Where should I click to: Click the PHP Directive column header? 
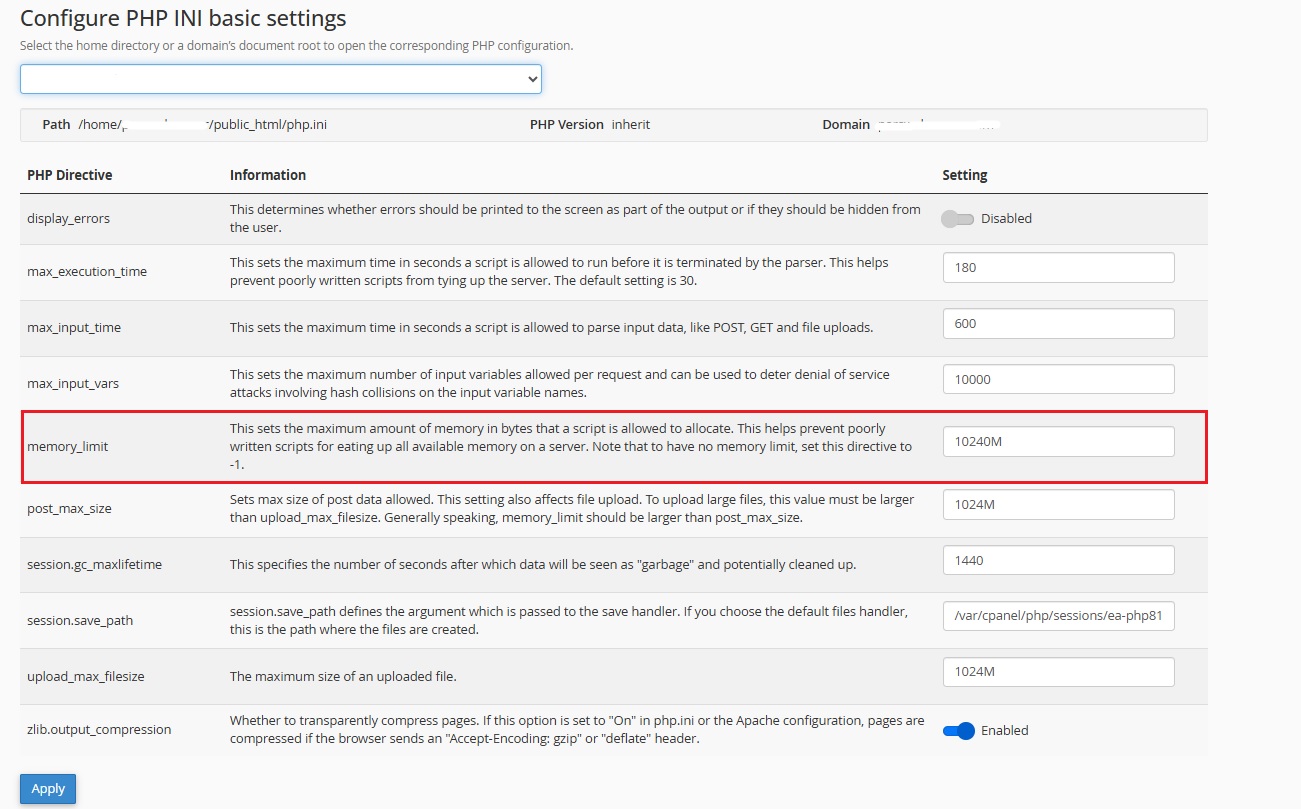coord(69,175)
